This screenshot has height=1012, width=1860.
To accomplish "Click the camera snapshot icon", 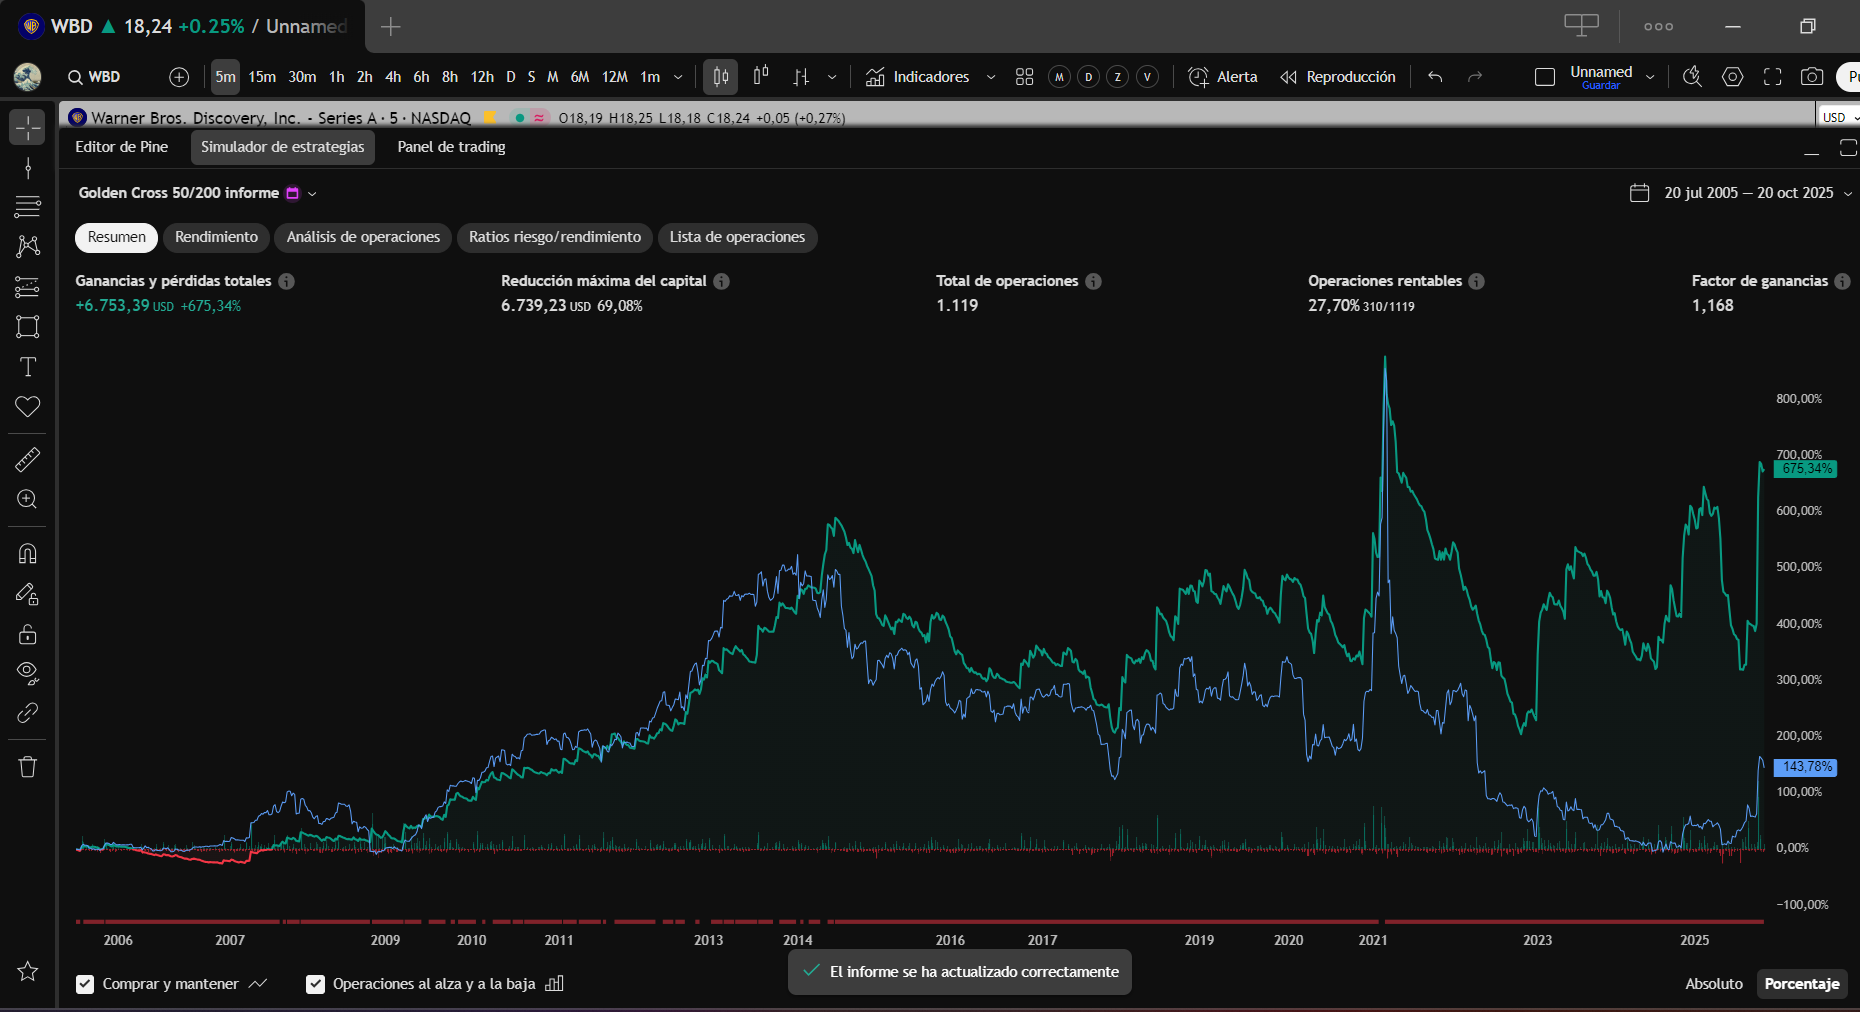I will point(1811,77).
